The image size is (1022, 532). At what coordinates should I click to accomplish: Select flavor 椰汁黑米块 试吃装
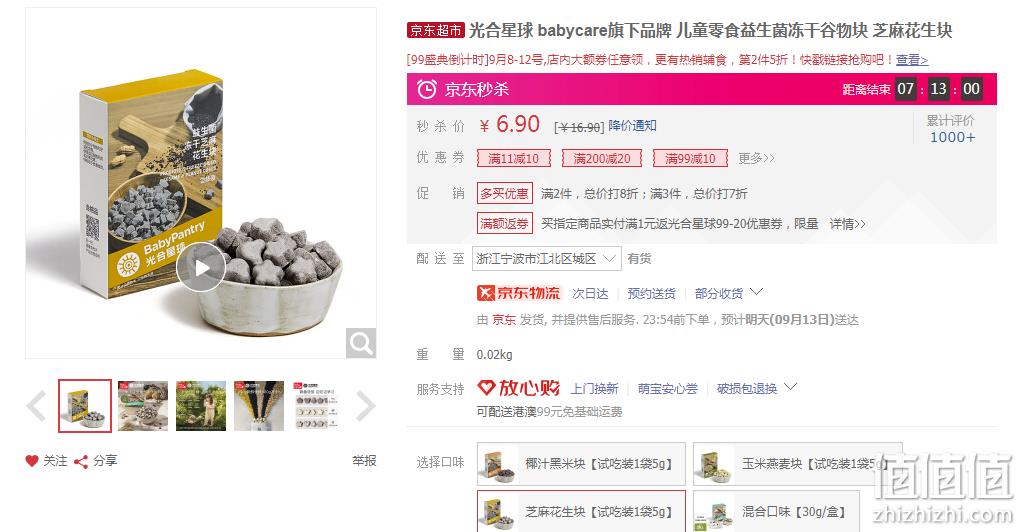point(581,464)
